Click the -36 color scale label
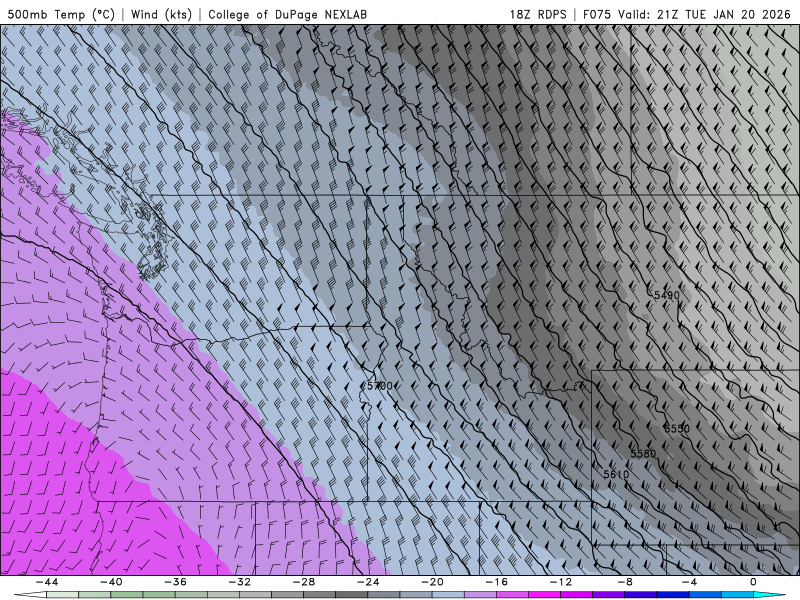The height and width of the screenshot is (600, 800). (x=175, y=582)
